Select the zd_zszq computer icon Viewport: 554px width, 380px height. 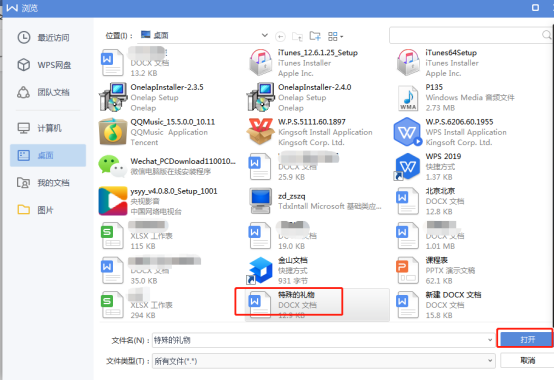(261, 201)
